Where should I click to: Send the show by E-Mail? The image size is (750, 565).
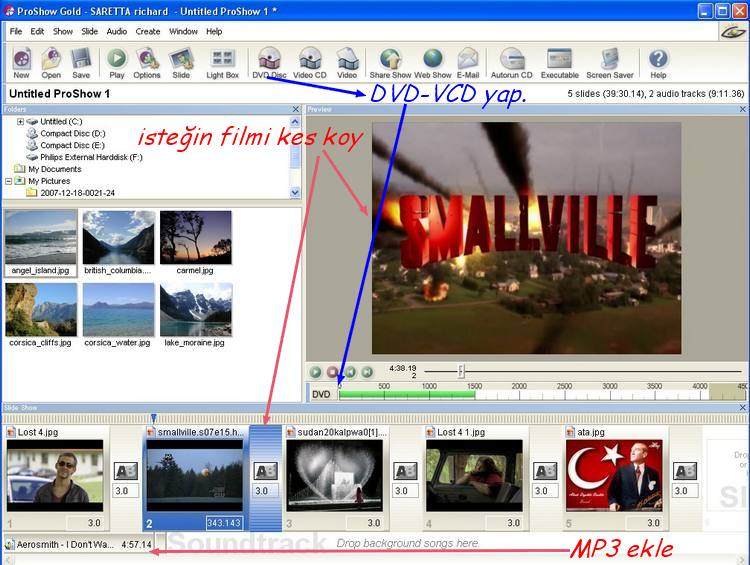pos(468,63)
